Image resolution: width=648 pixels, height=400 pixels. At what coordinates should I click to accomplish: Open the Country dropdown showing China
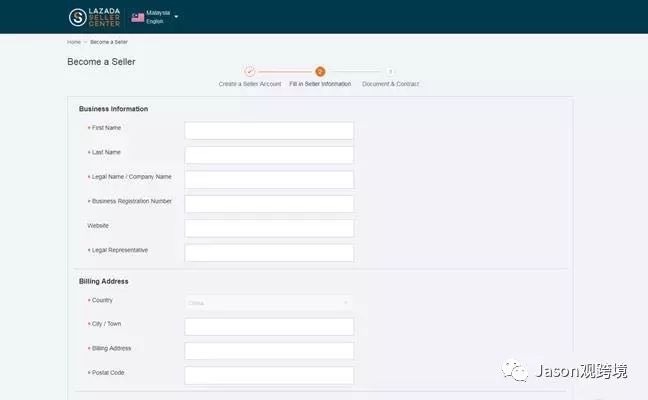point(269,303)
